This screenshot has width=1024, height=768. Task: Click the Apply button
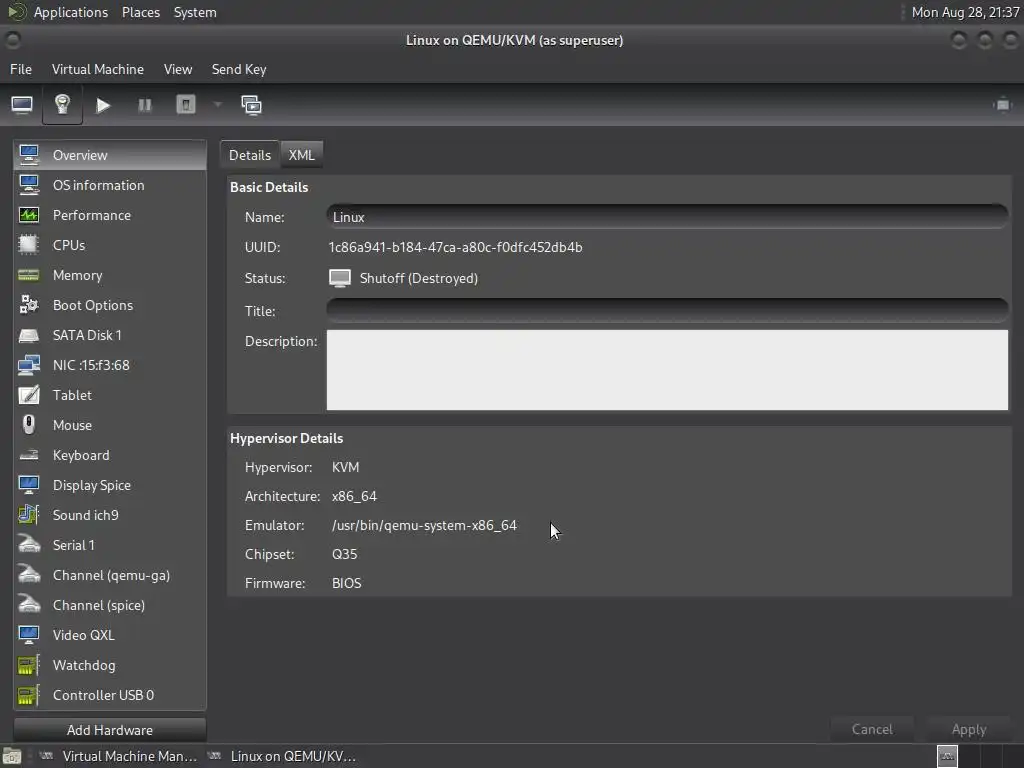[x=969, y=729]
